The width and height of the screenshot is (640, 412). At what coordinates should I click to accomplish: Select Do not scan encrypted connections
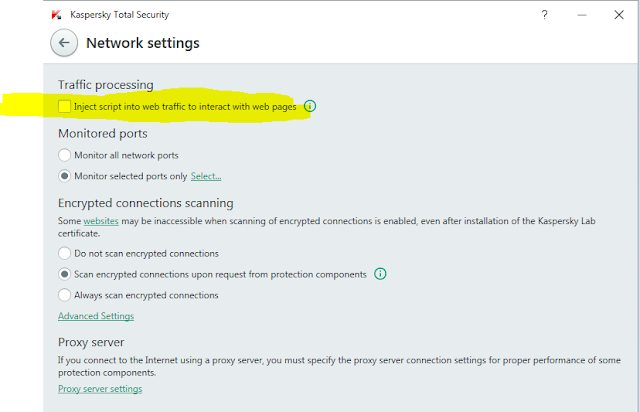pyautogui.click(x=65, y=254)
